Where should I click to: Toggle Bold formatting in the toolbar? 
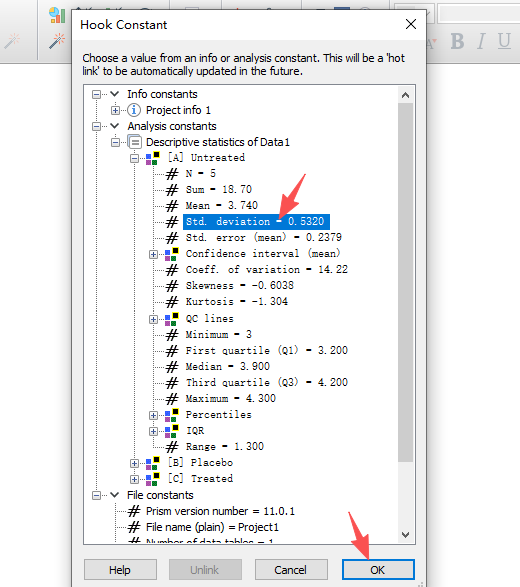[457, 41]
